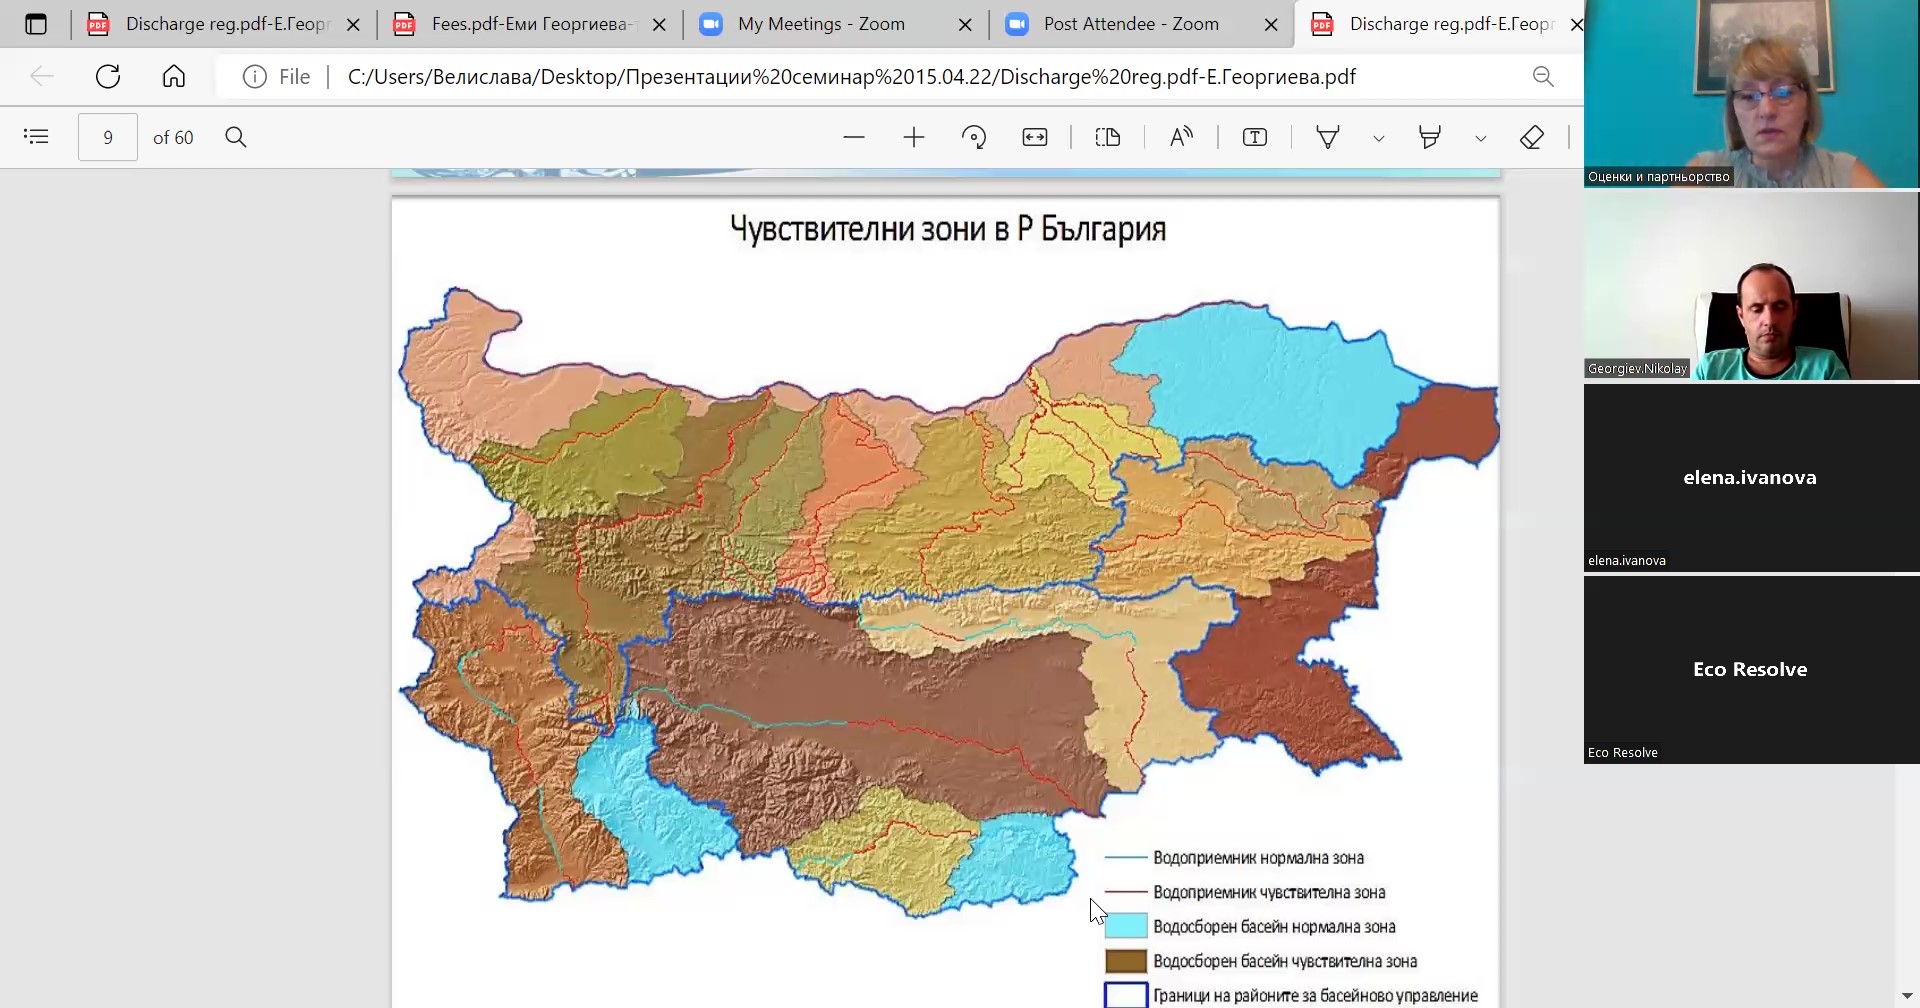This screenshot has height=1008, width=1920.
Task: Select the Add text tool
Action: [1255, 137]
